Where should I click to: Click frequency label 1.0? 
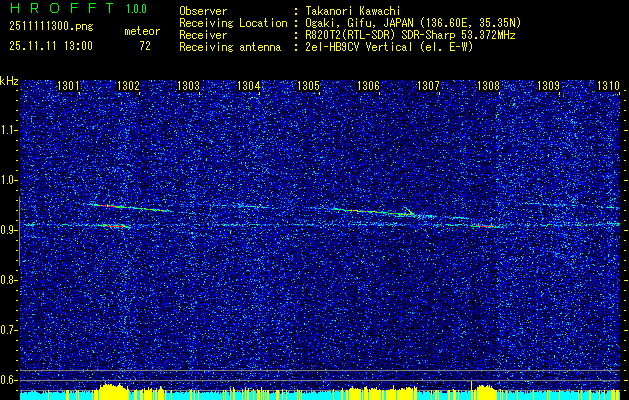point(9,180)
